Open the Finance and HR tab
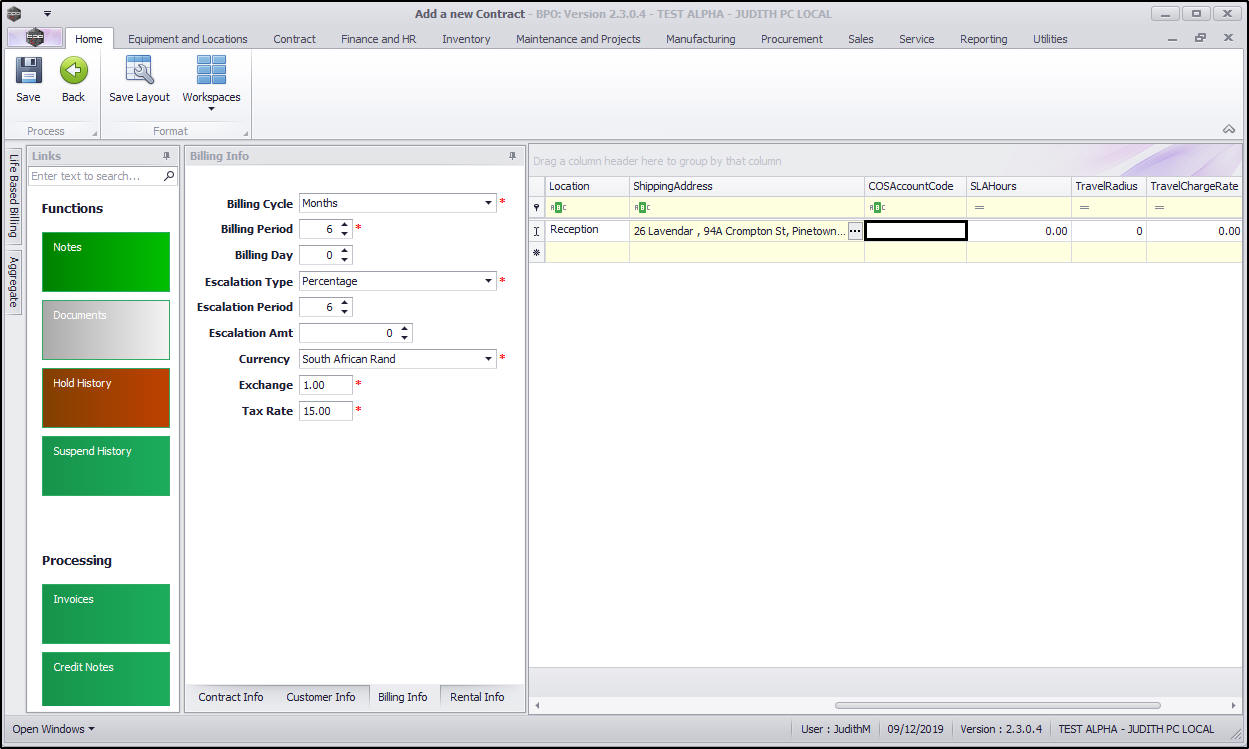 (378, 39)
